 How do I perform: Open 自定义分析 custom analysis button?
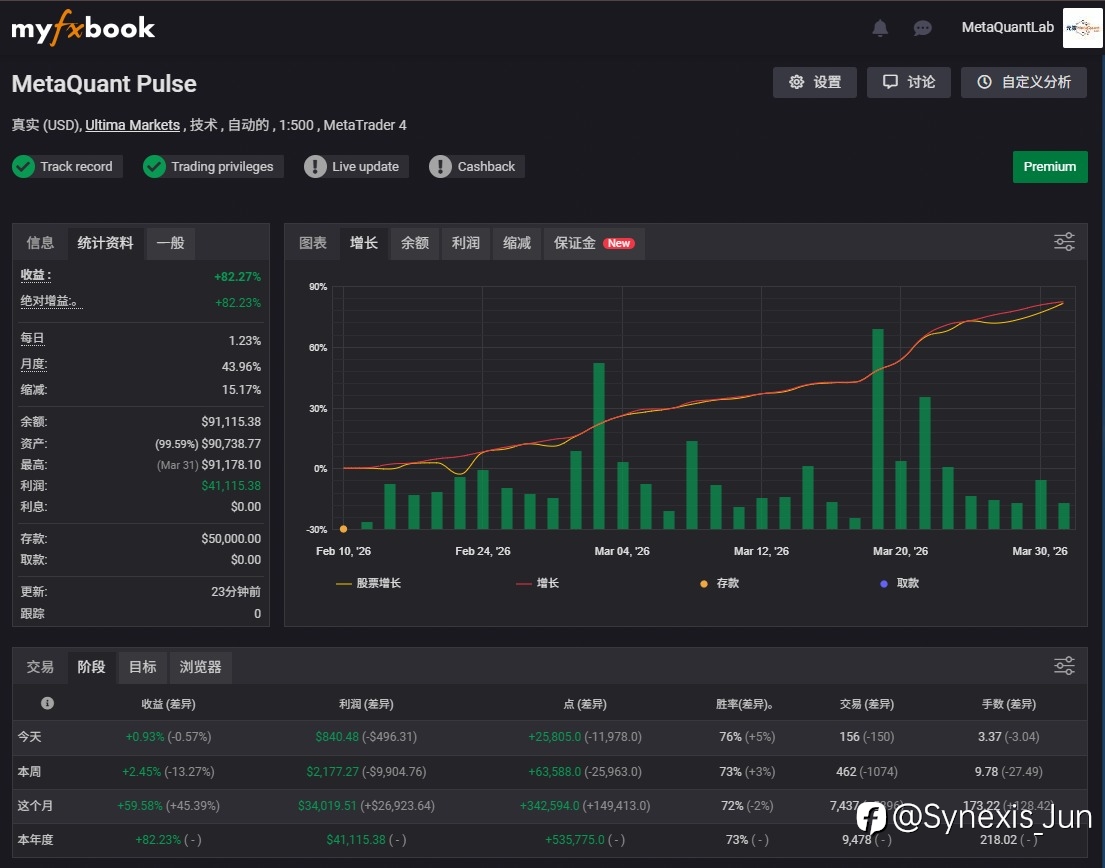(1023, 82)
